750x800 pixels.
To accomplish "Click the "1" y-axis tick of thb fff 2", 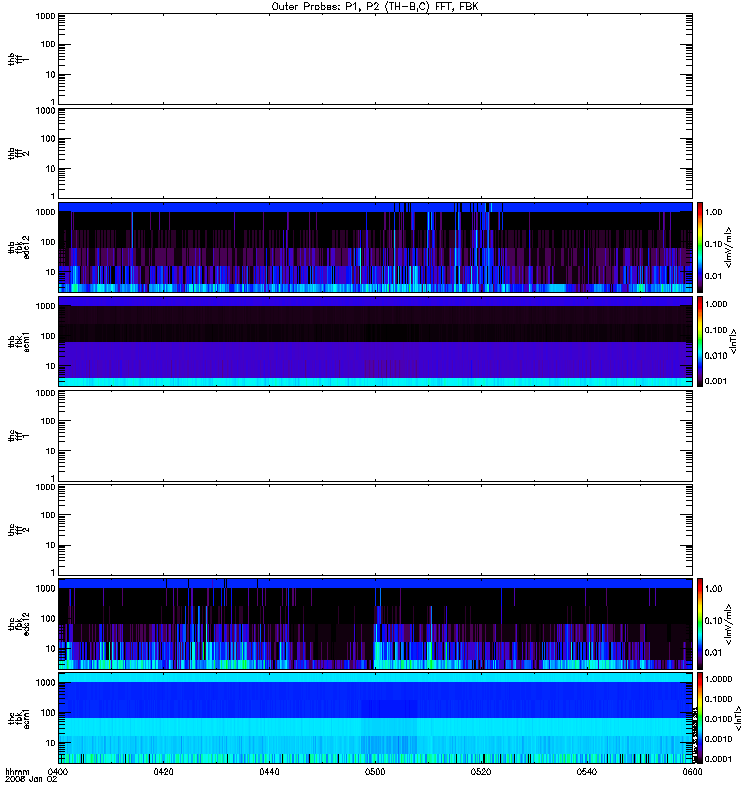I will coord(53,196).
